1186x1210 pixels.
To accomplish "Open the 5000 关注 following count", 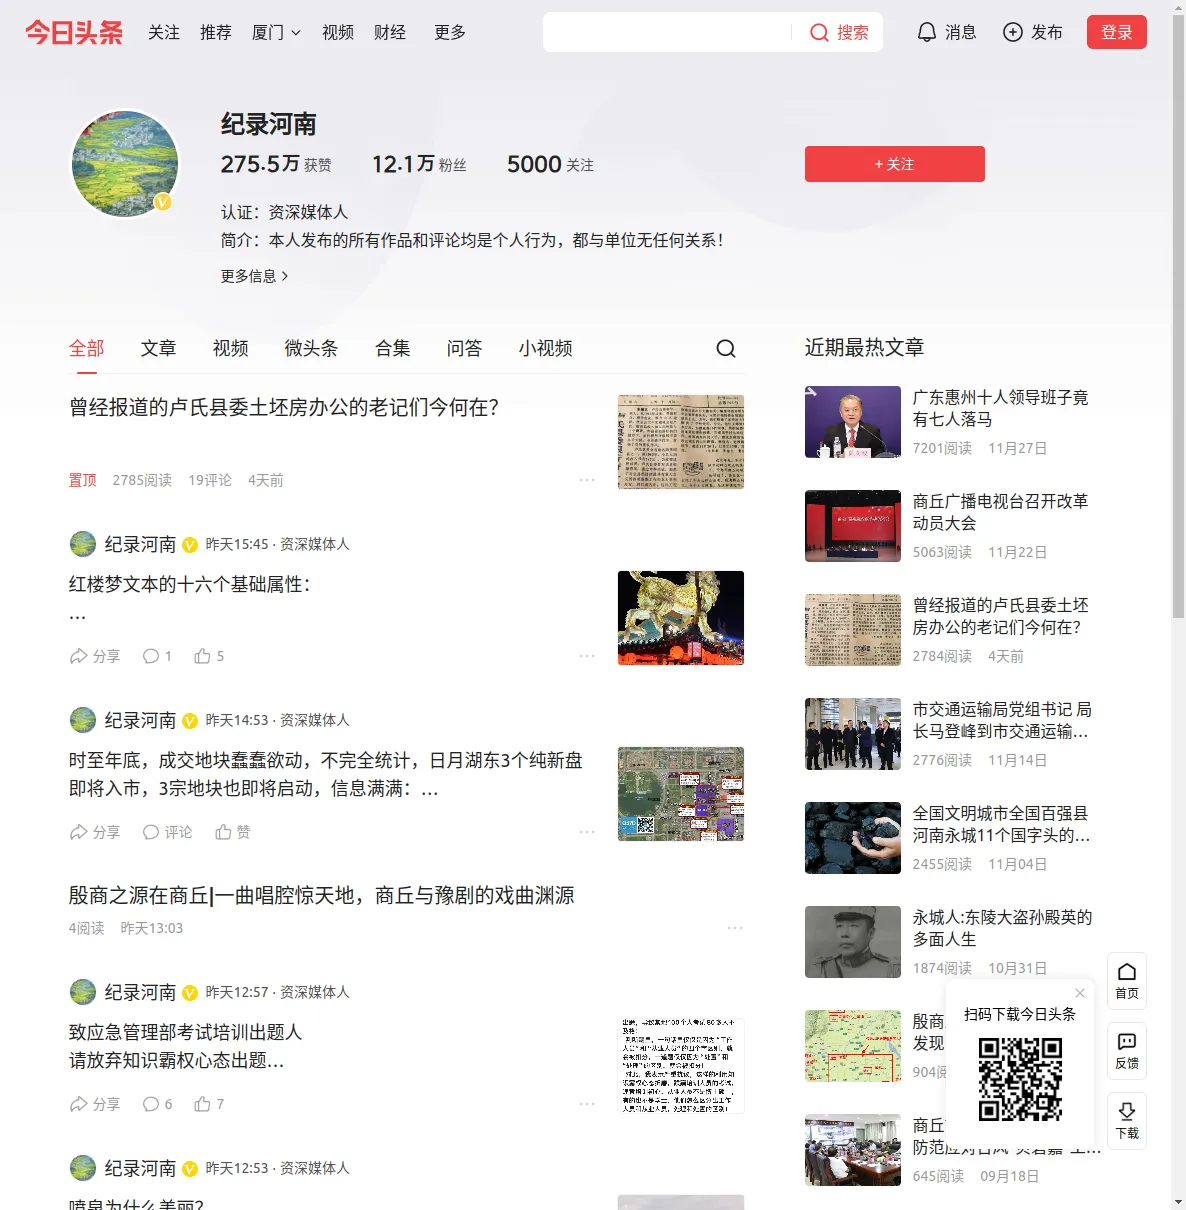I will [550, 164].
